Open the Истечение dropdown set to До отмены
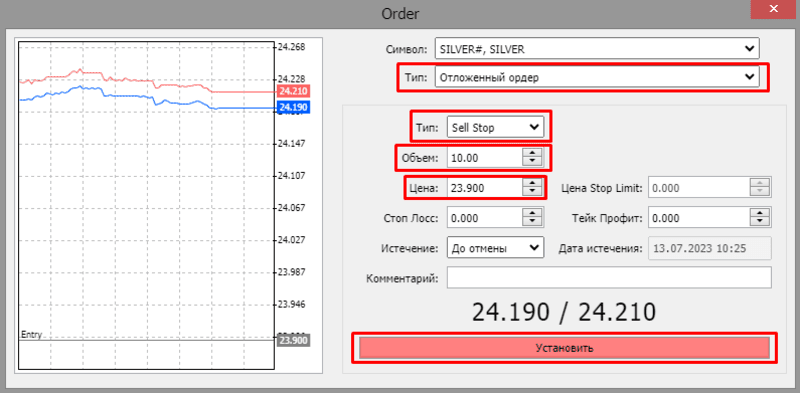The height and width of the screenshot is (393, 800). tap(495, 249)
